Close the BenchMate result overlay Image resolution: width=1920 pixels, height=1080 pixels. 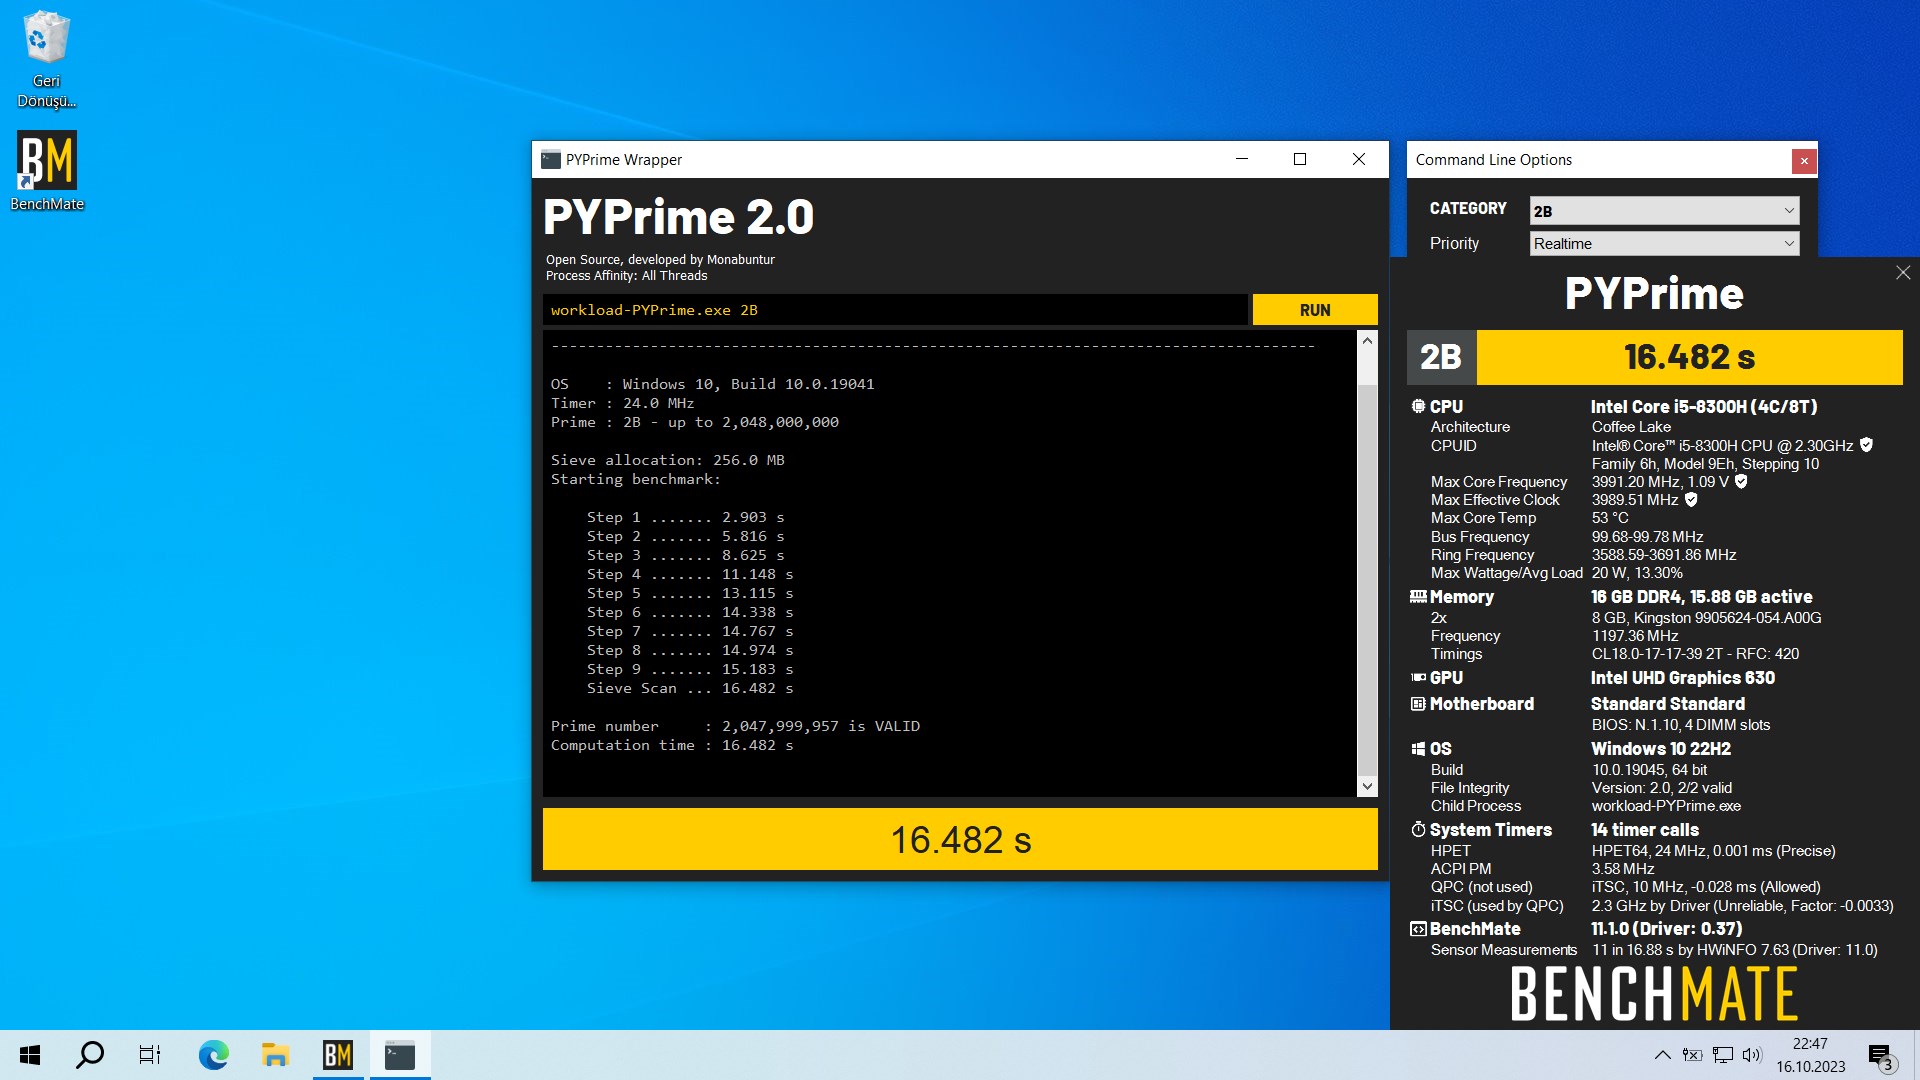1903,273
